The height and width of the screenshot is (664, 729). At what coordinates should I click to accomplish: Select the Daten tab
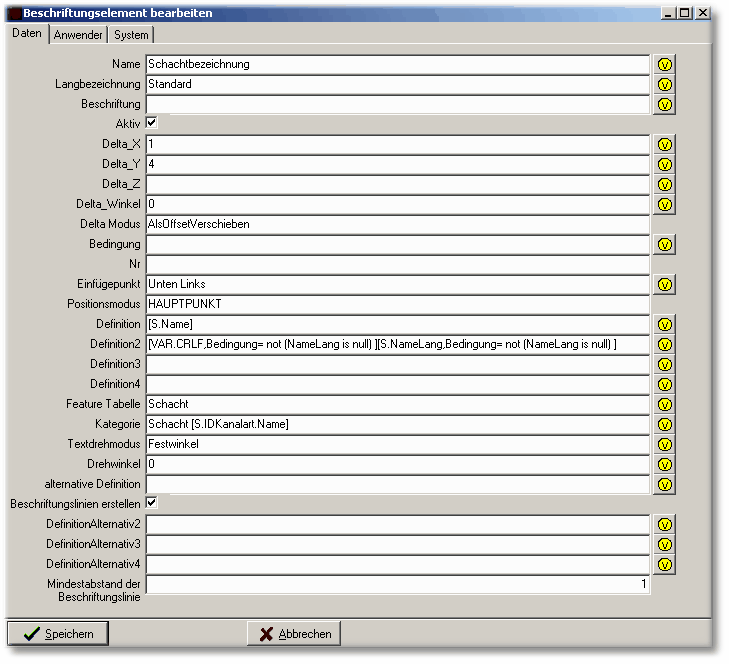tap(27, 34)
